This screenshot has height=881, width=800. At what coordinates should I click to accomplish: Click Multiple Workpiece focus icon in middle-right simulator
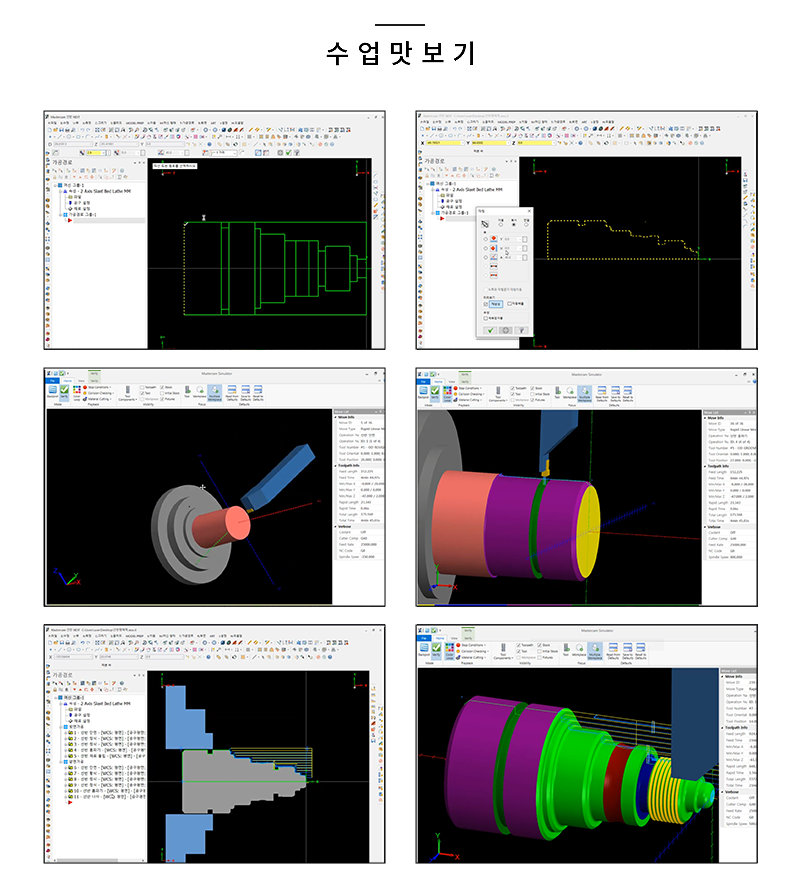click(584, 396)
